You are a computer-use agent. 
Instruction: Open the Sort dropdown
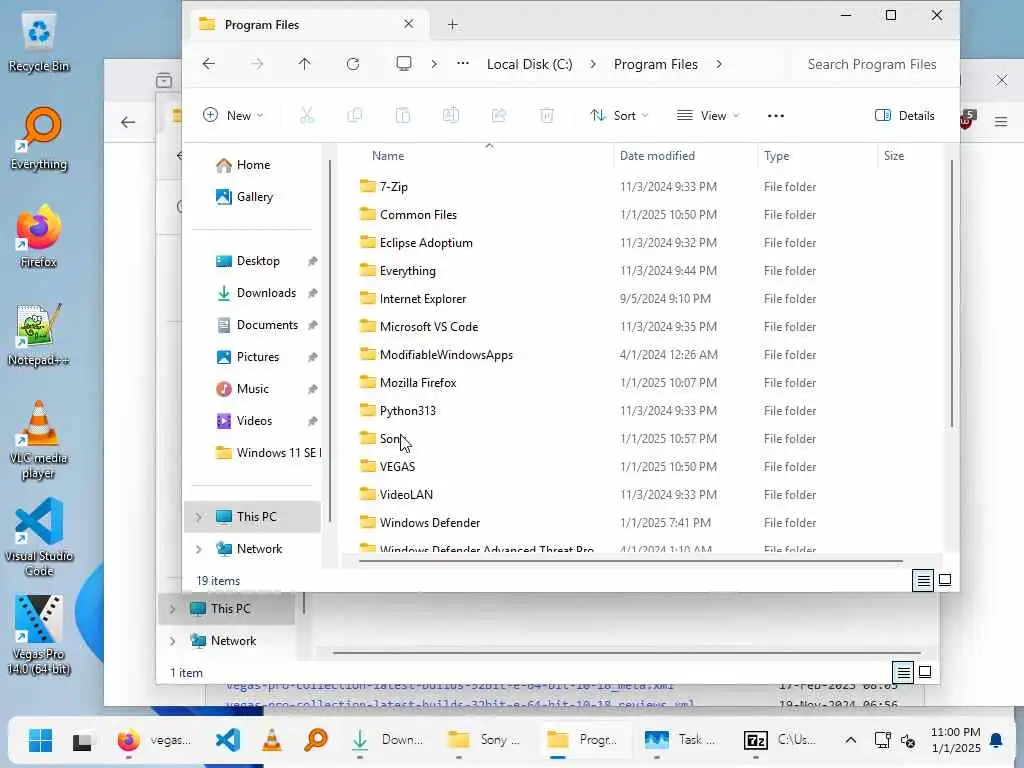[x=619, y=116]
